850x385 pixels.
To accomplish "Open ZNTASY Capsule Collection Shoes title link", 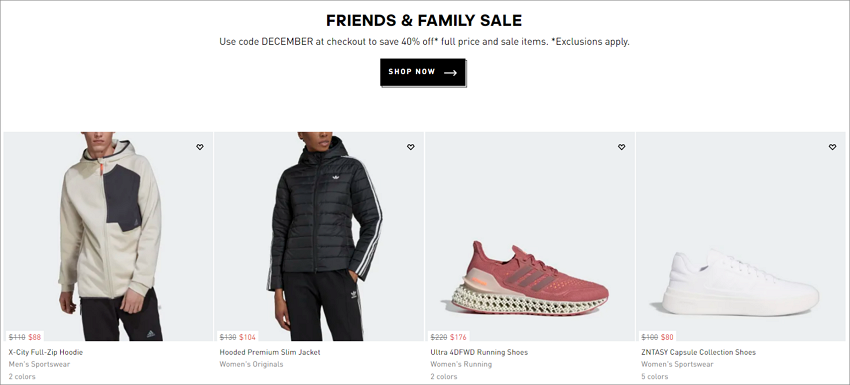I will point(698,352).
